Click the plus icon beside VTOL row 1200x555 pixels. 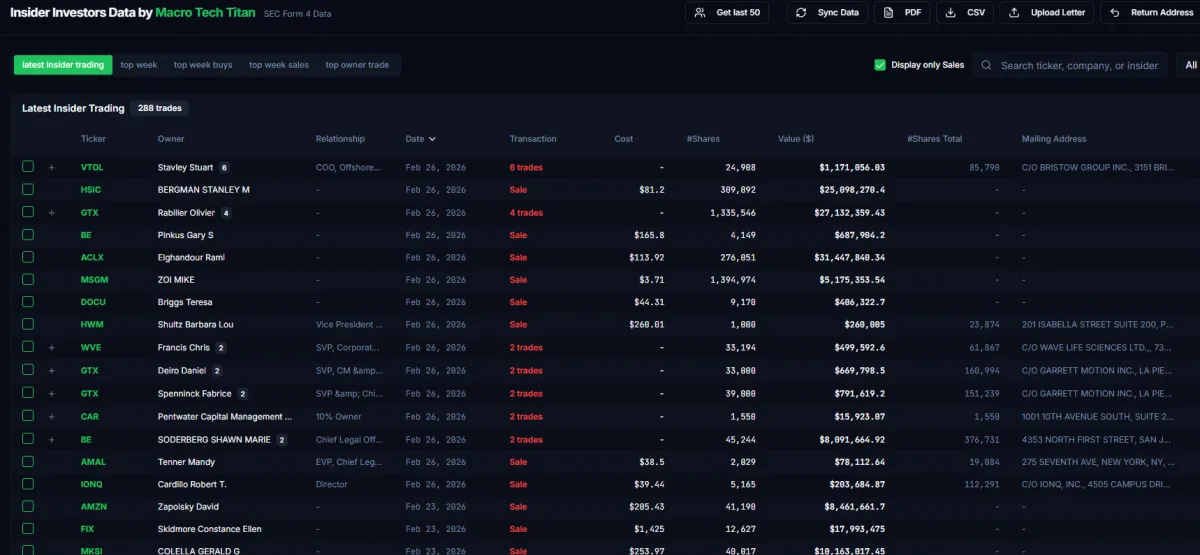coord(52,167)
